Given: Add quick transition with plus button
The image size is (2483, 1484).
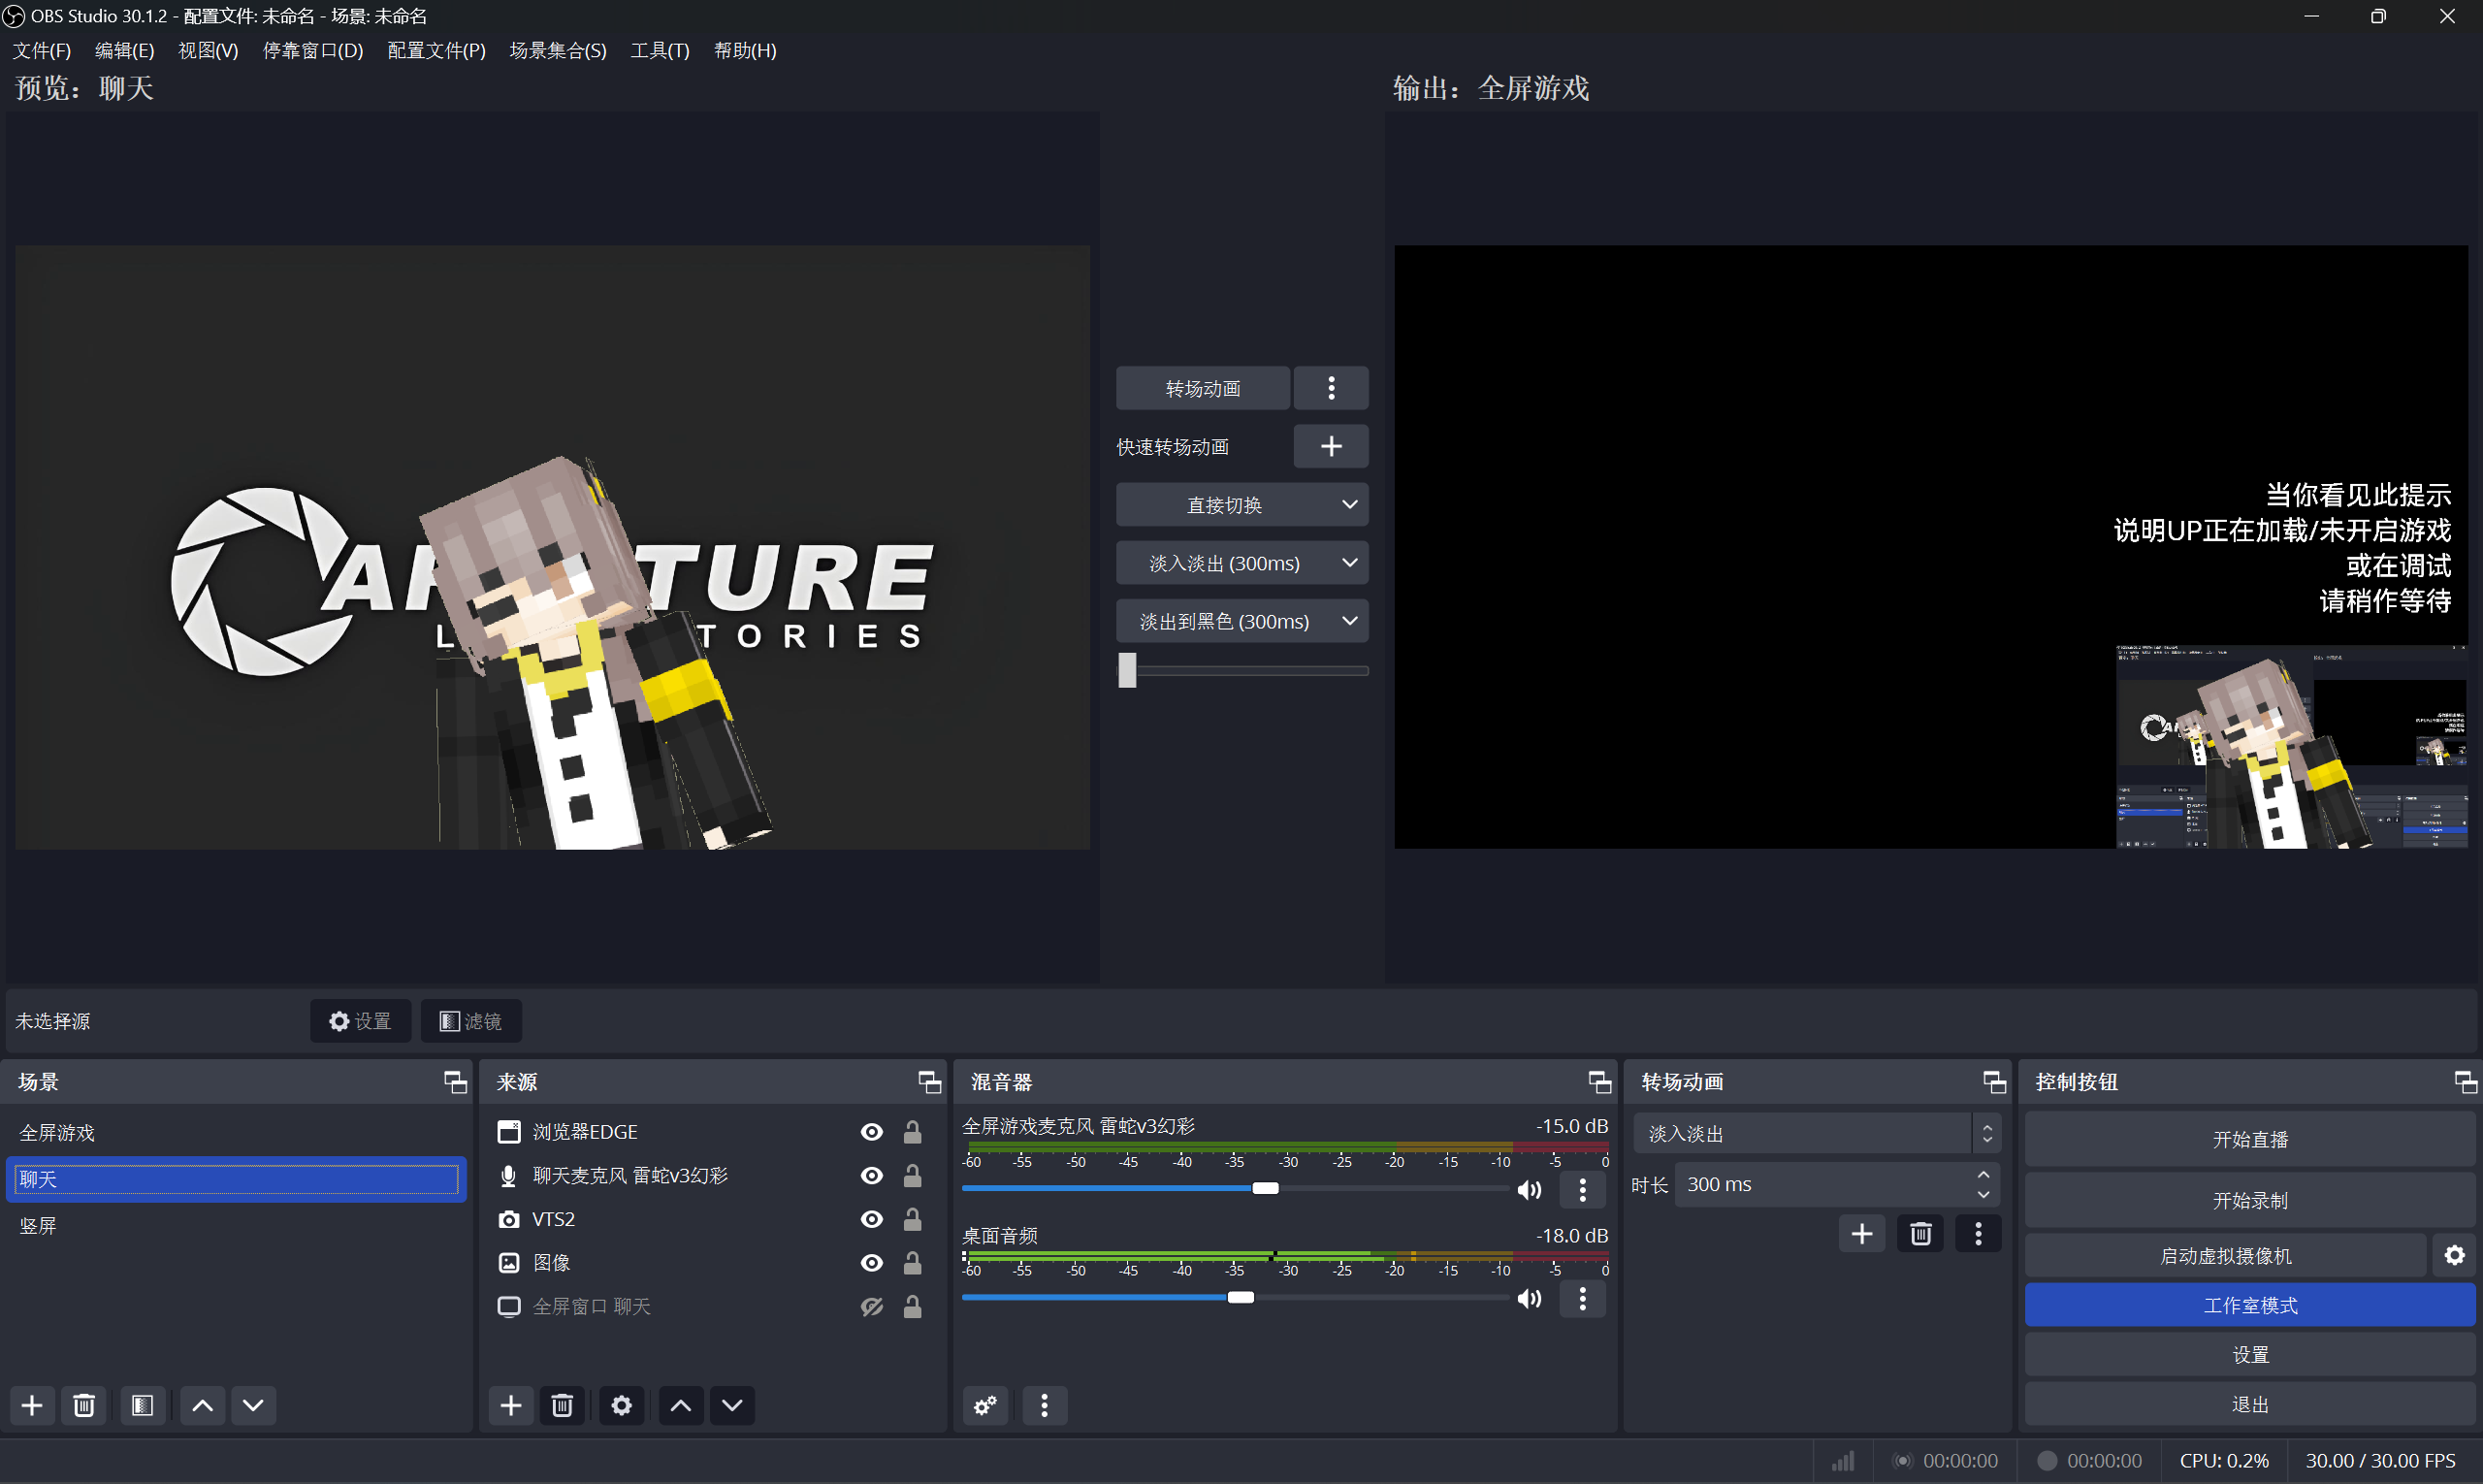Looking at the screenshot, I should click(x=1331, y=446).
